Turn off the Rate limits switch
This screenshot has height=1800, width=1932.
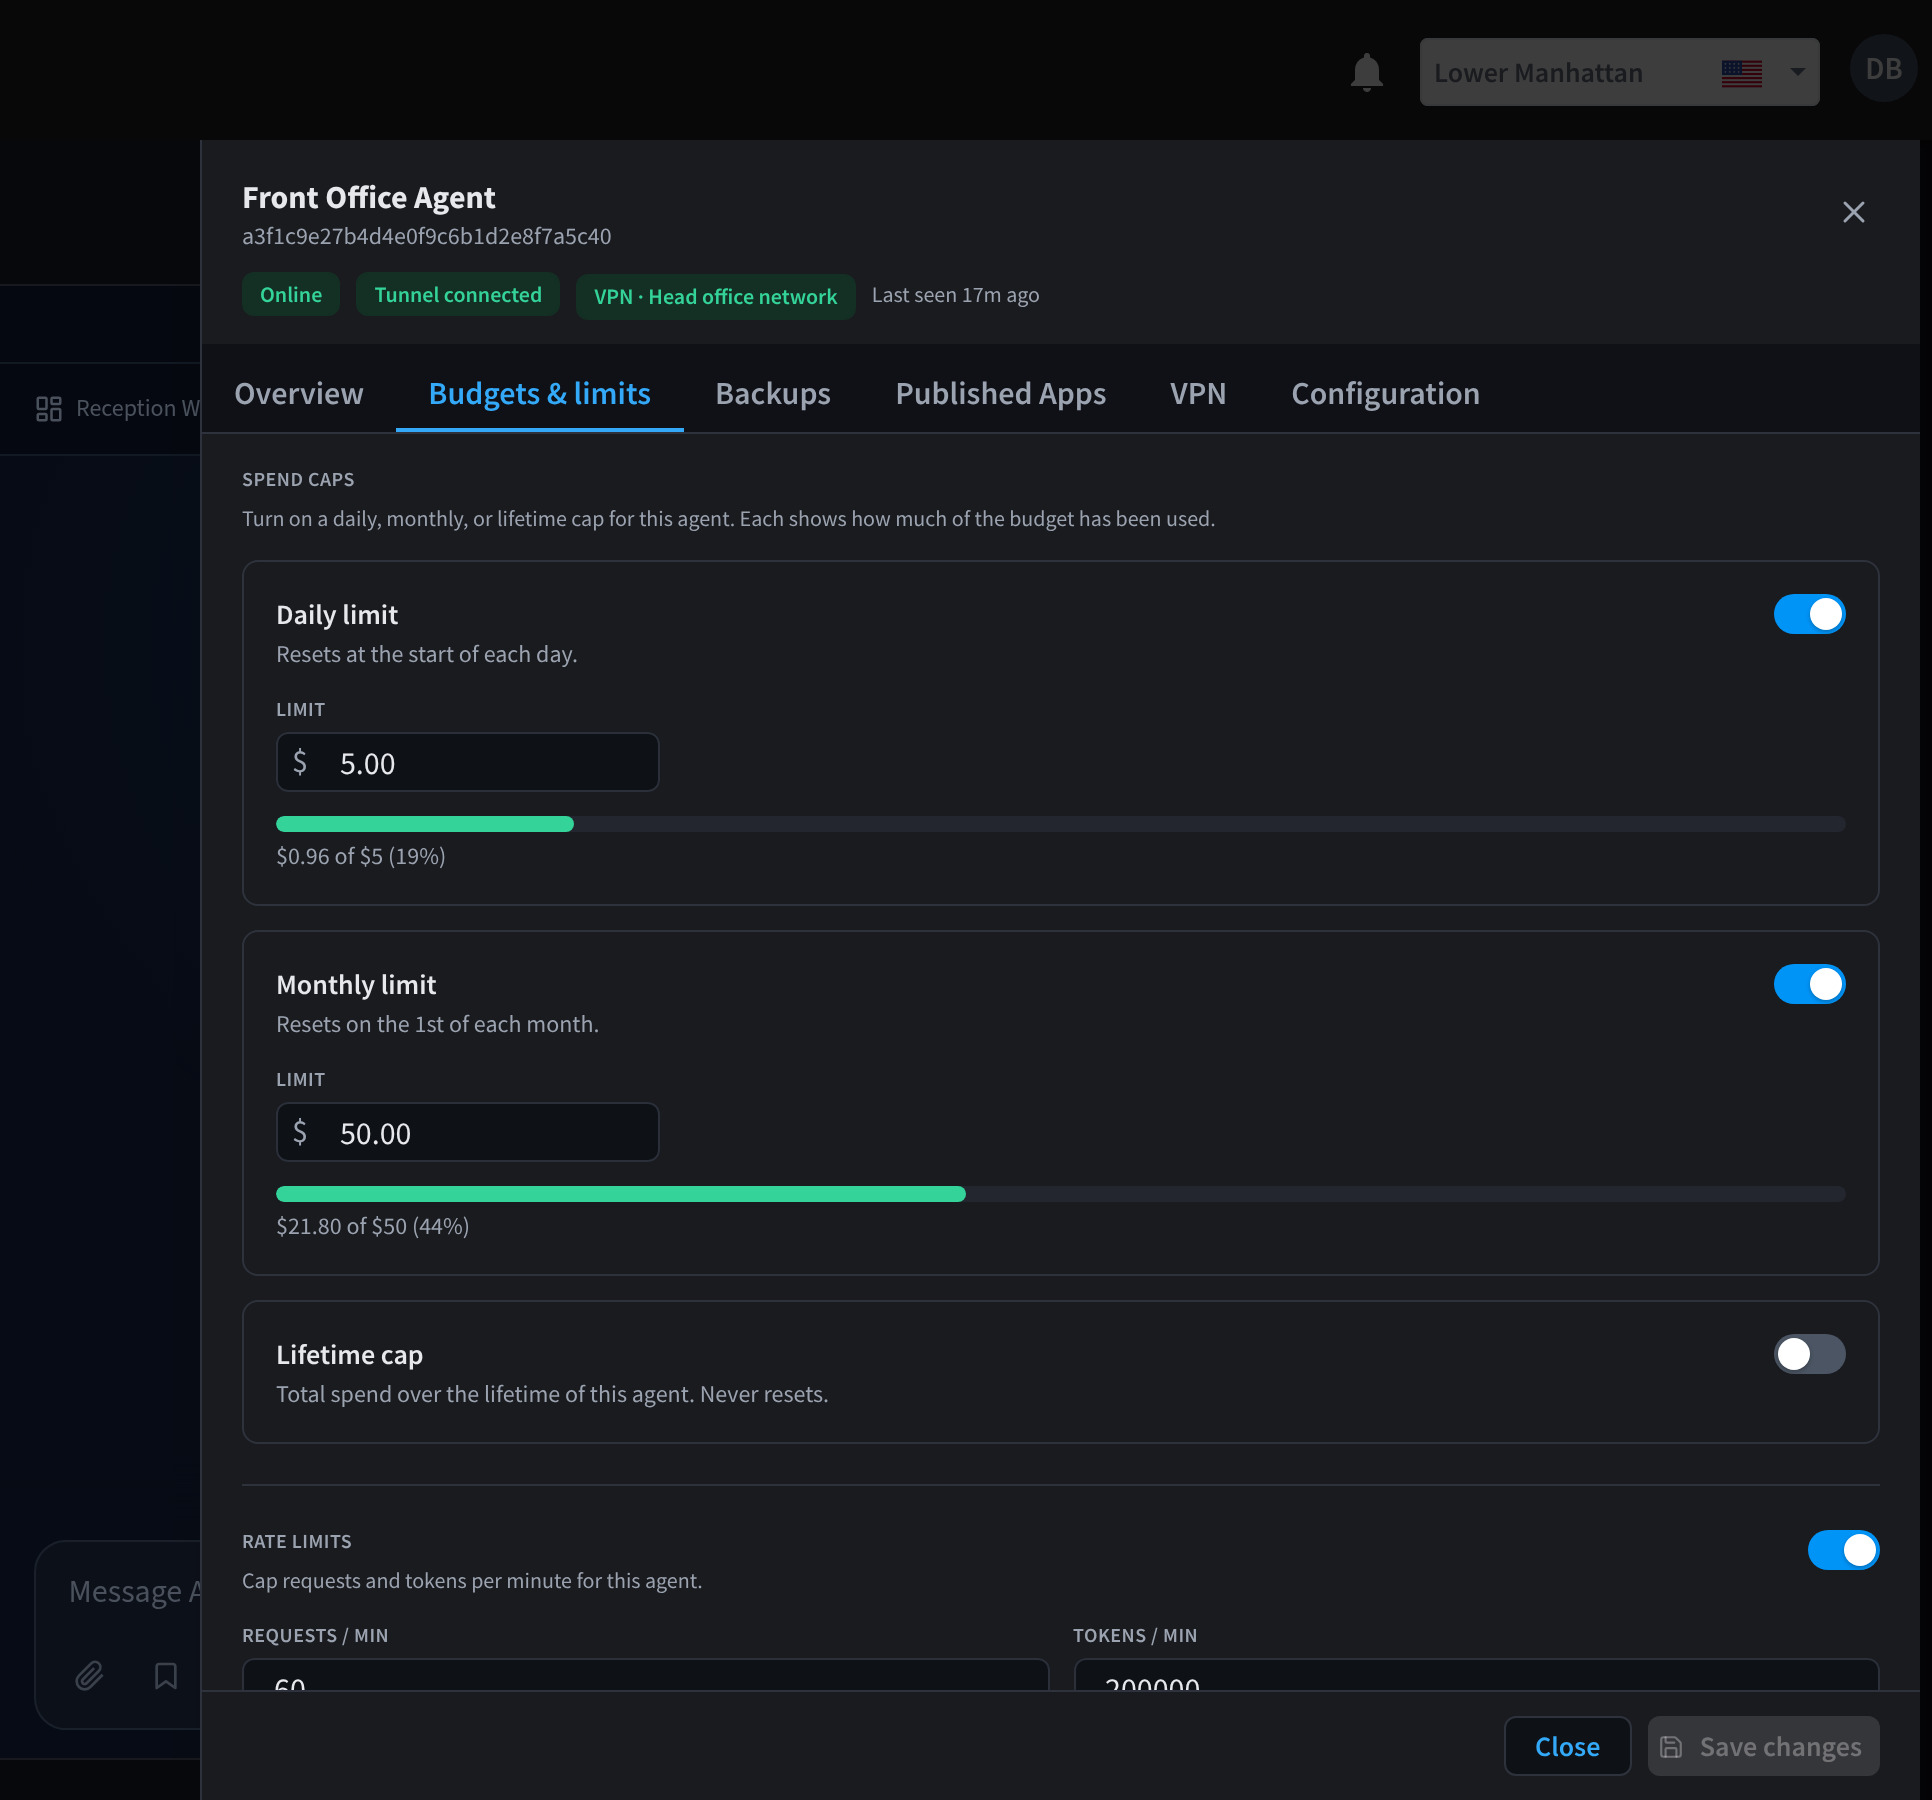1843,1550
